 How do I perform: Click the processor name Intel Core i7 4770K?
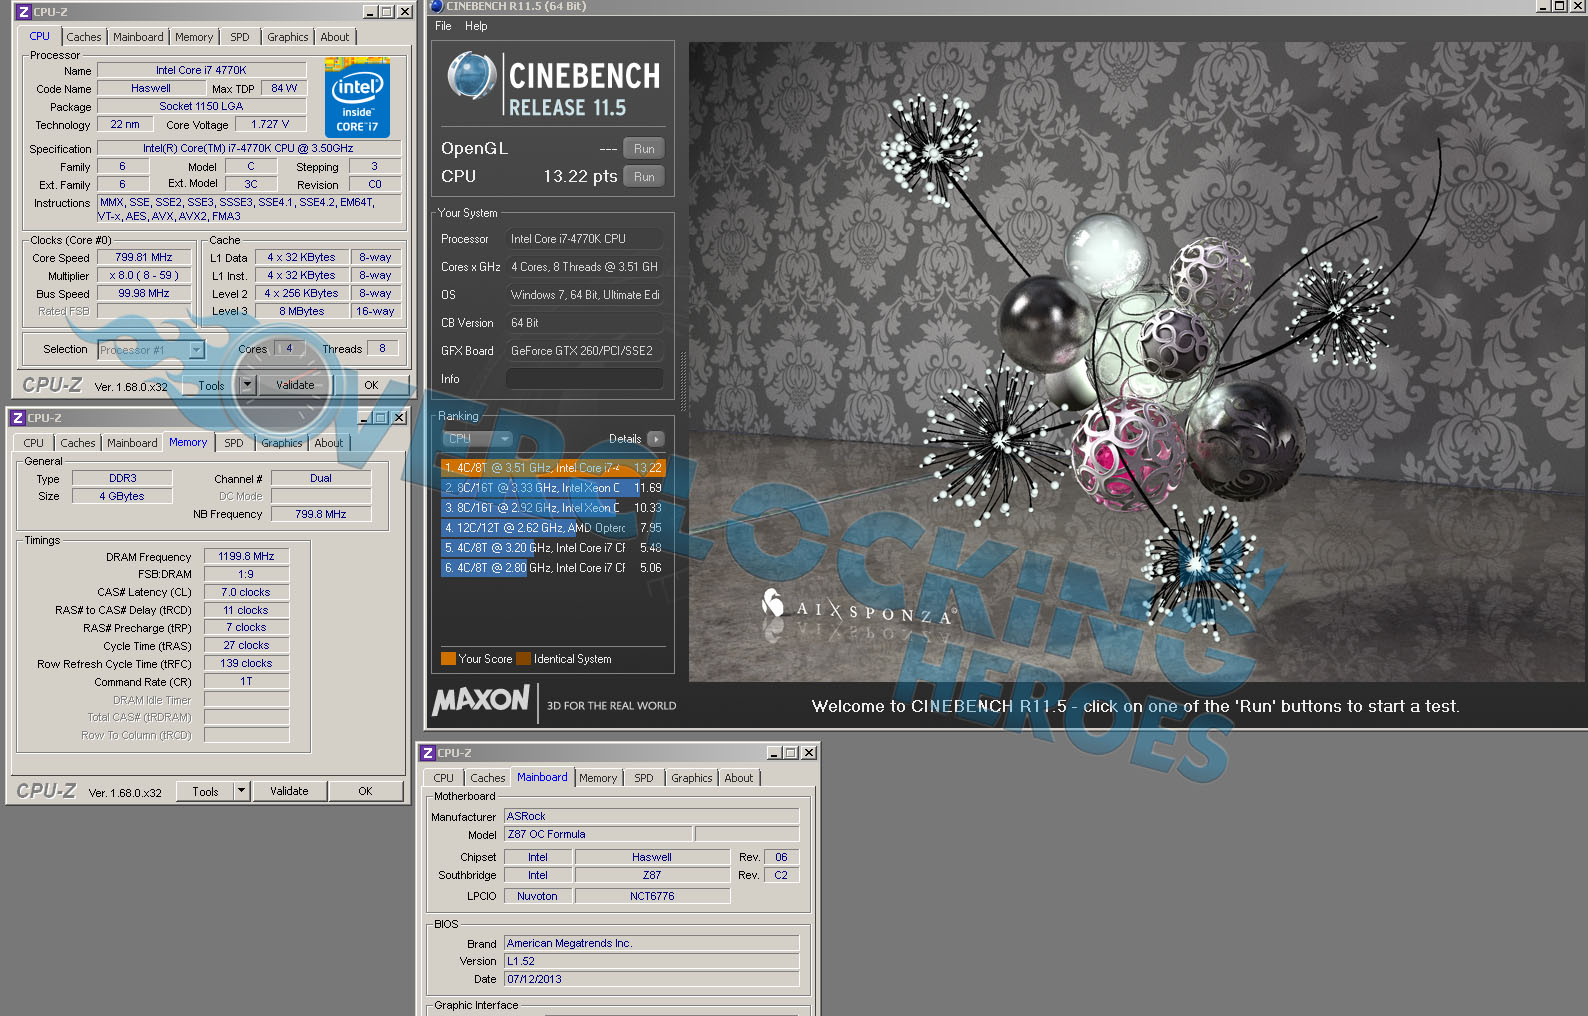[x=201, y=70]
